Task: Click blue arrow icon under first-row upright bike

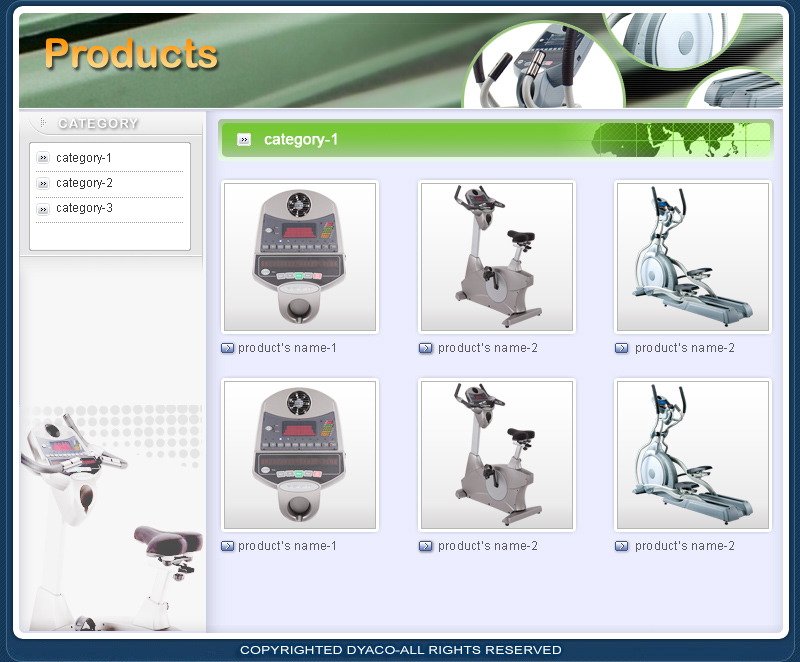Action: tap(425, 348)
